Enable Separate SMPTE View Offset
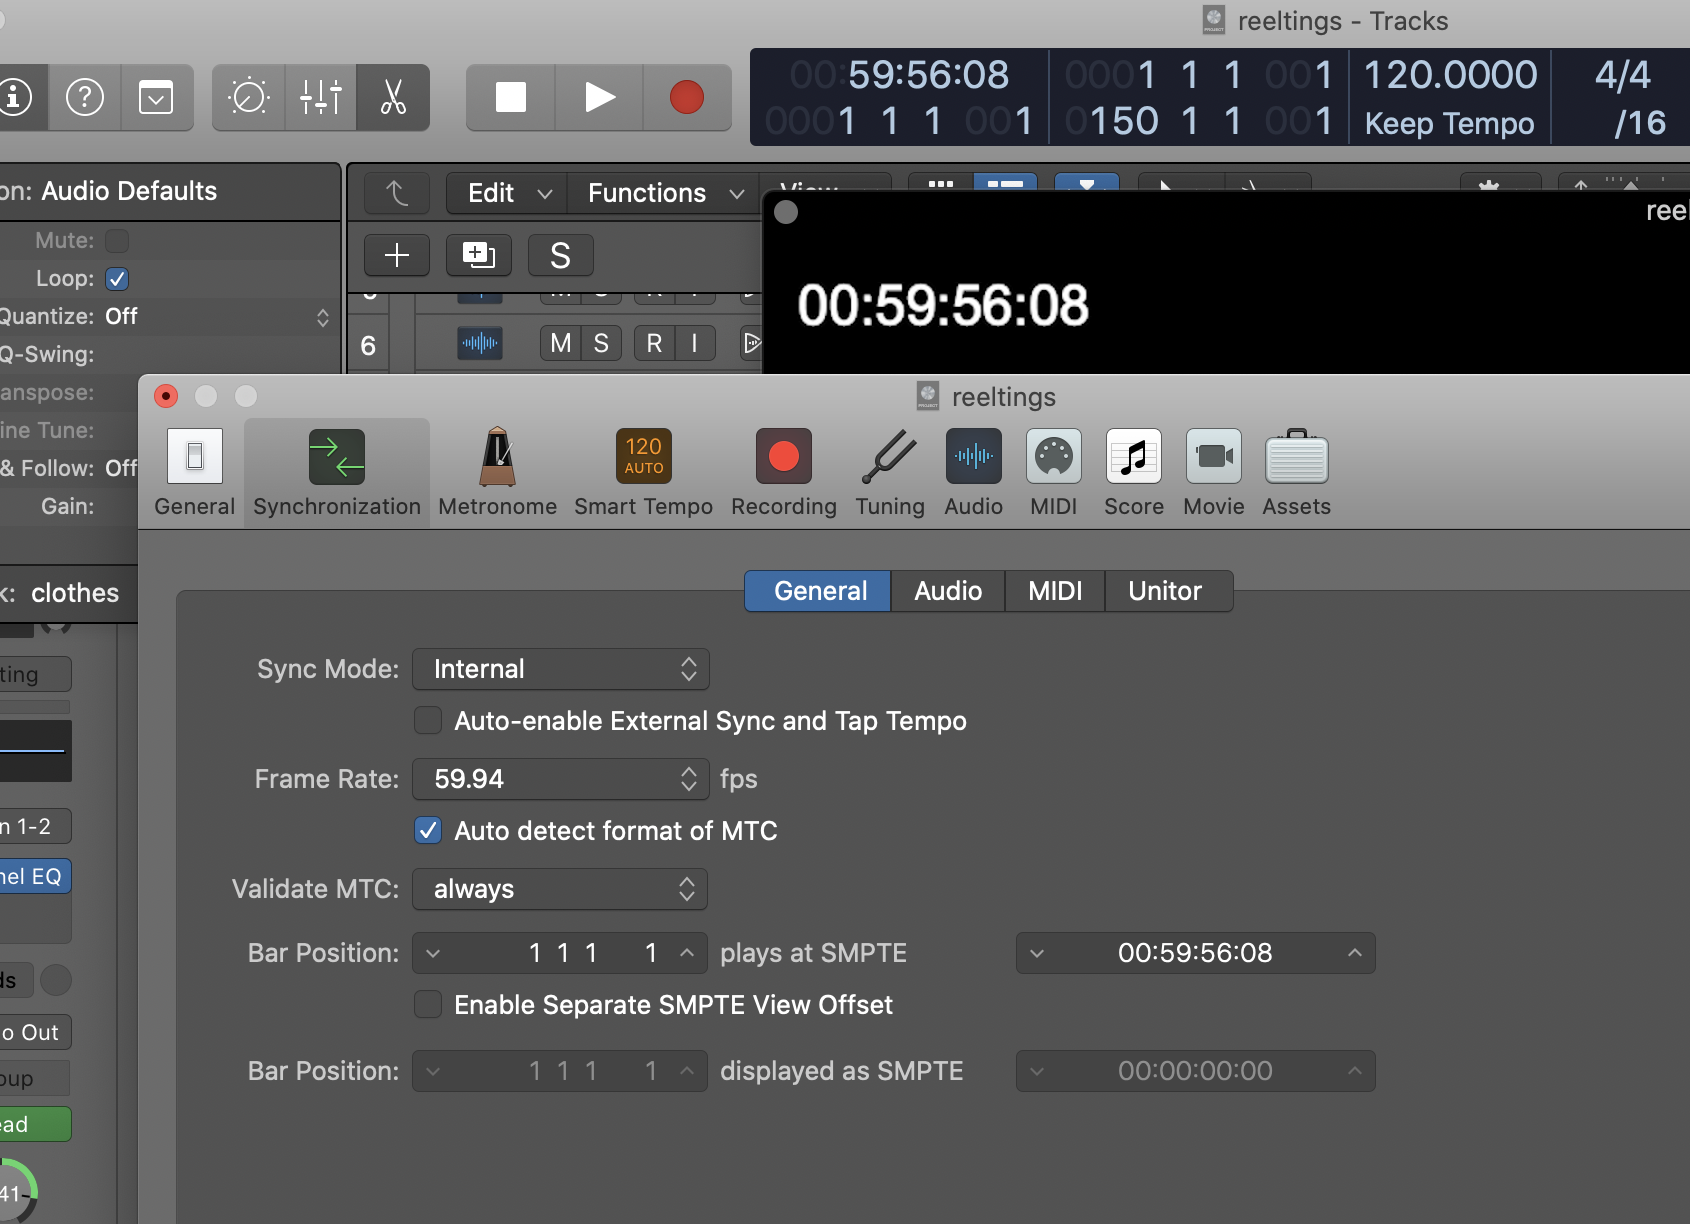The width and height of the screenshot is (1690, 1224). pyautogui.click(x=428, y=1004)
